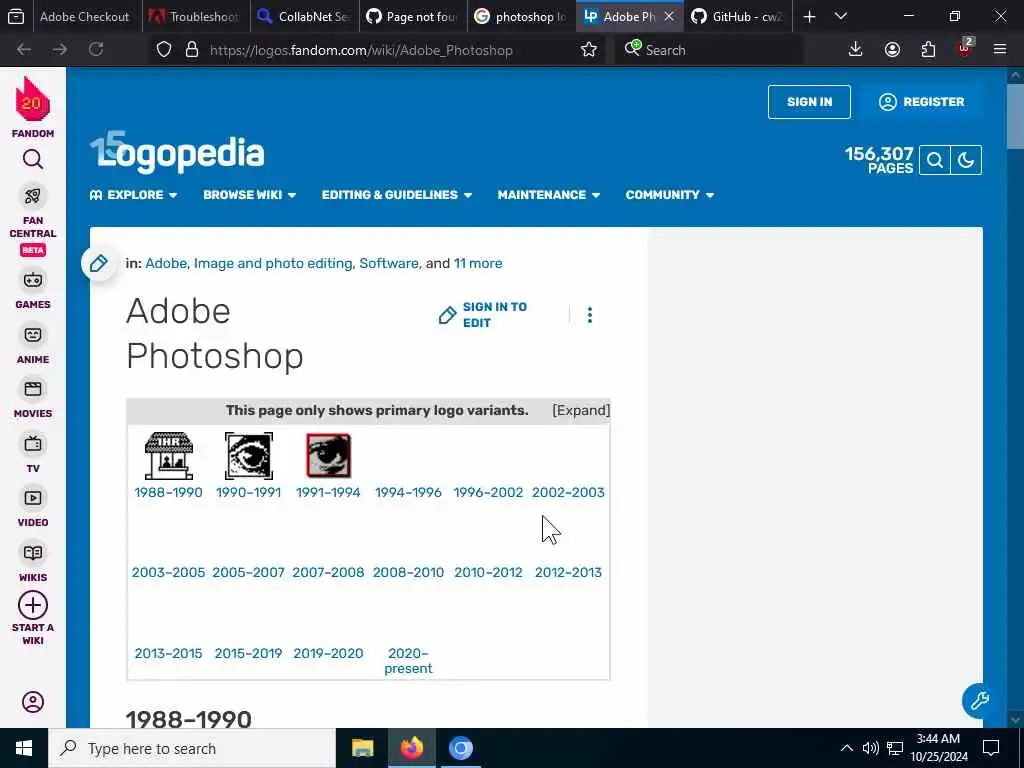Image resolution: width=1024 pixels, height=768 pixels.
Task: Open the Movies section icon
Action: tap(33, 389)
